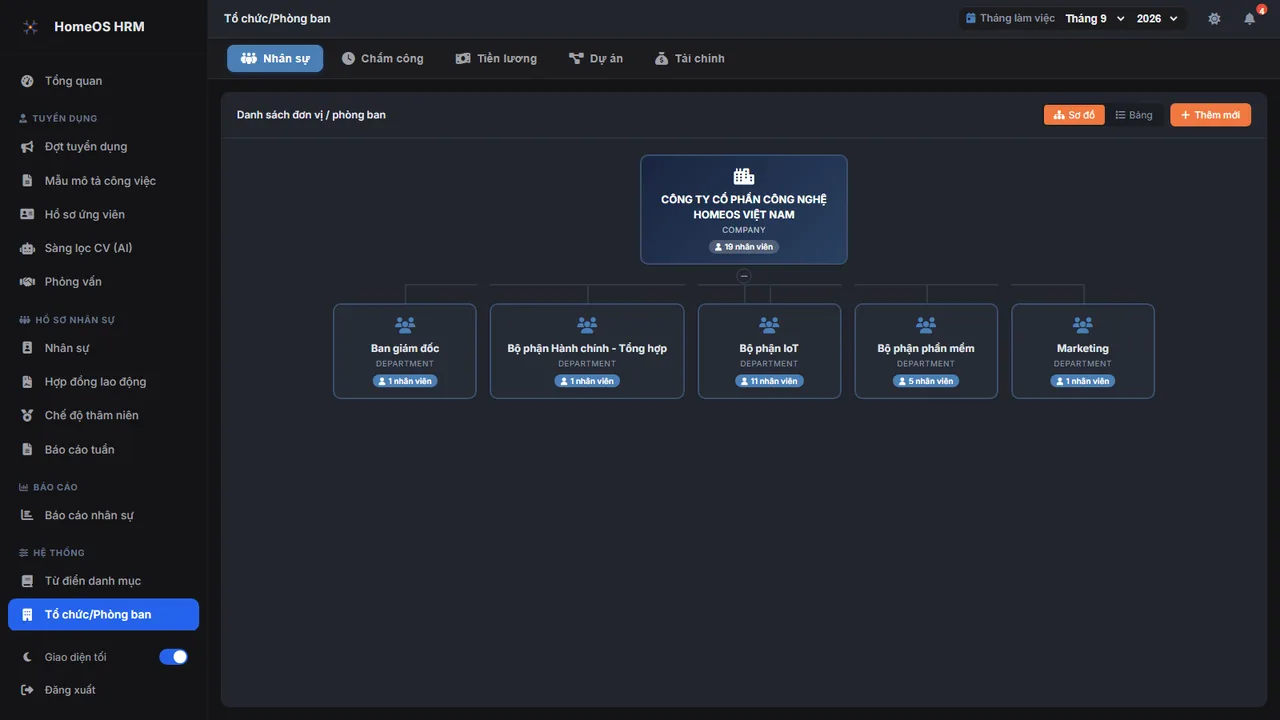
Task: Click the file icon beside Mẫu mô tả công việc
Action: click(27, 181)
